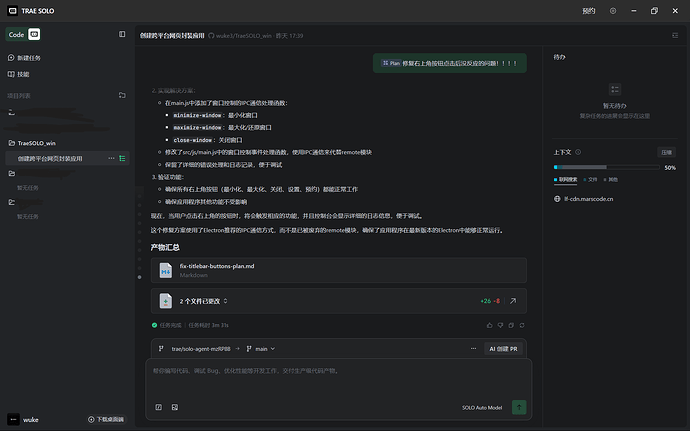Viewport: 690px width, 431px height.
Task: Click the 下载桌面端 download button
Action: (x=106, y=420)
